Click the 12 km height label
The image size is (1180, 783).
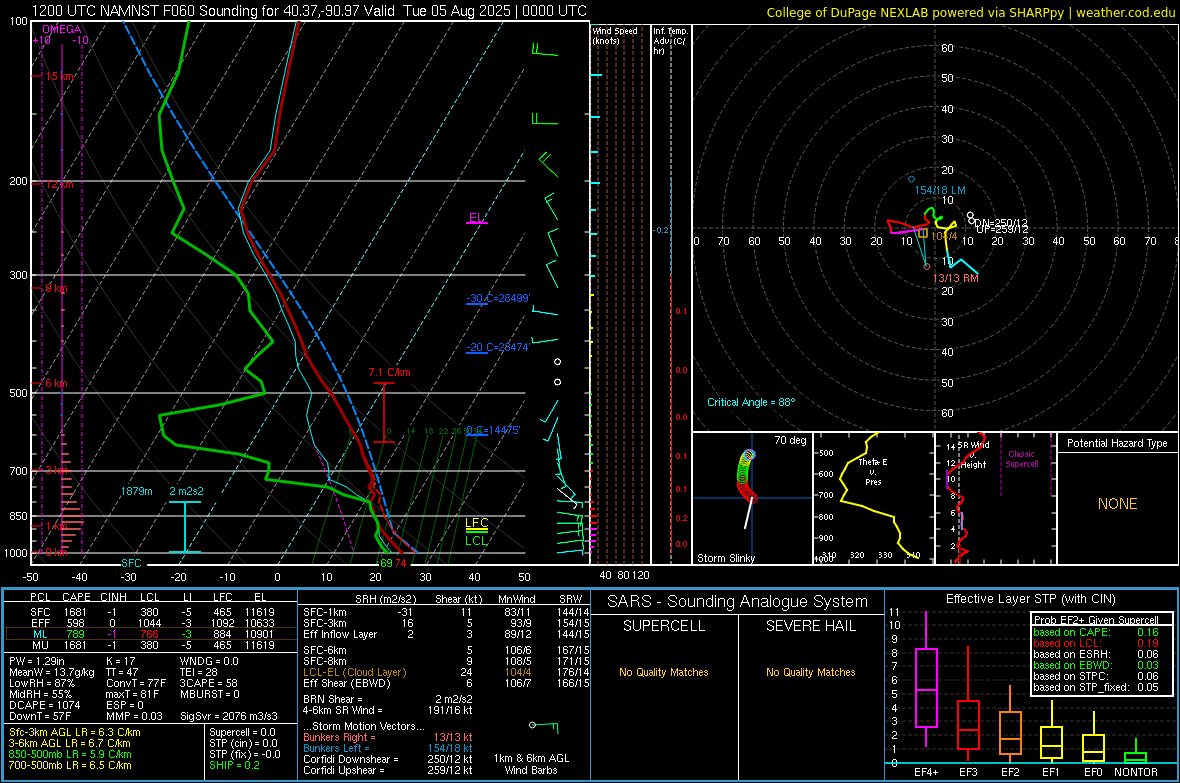coord(59,184)
